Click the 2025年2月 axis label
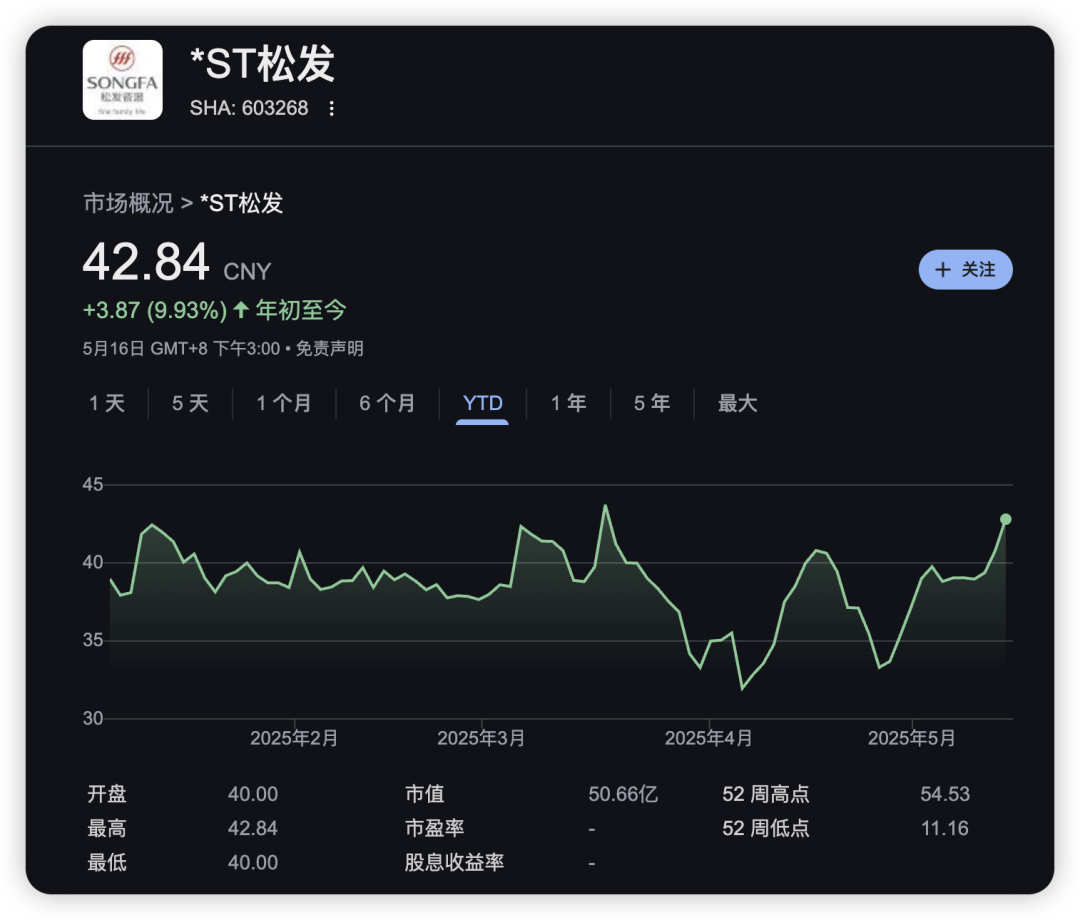 click(x=294, y=738)
